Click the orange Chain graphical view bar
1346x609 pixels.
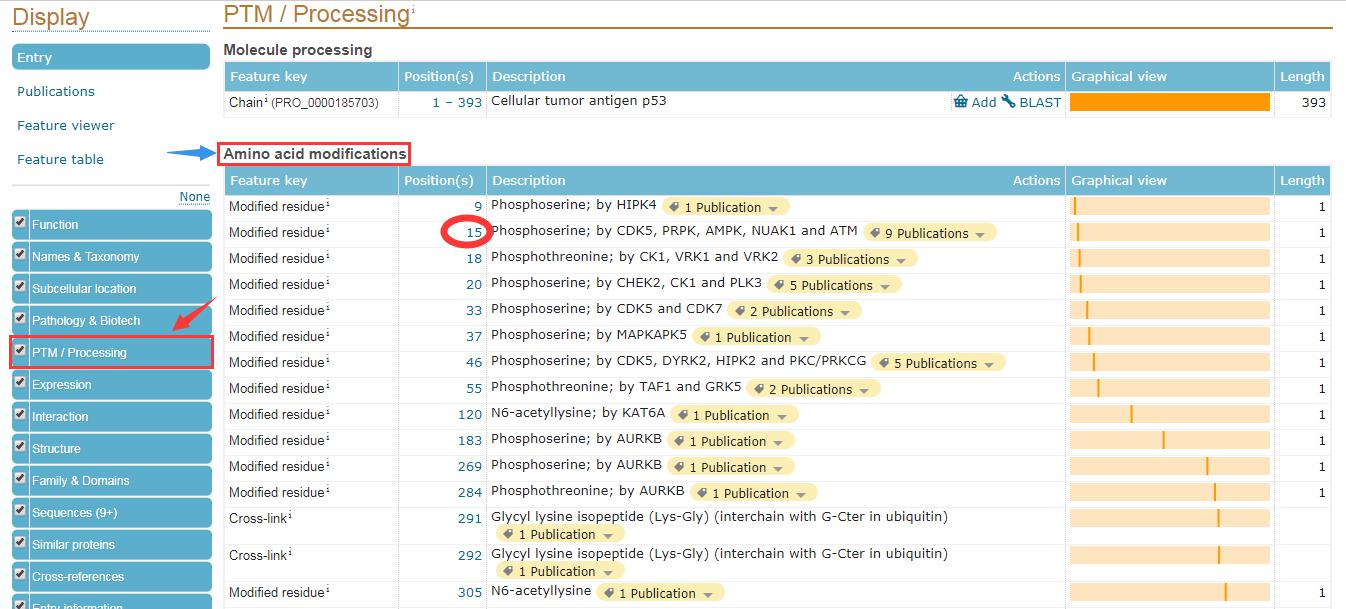click(1169, 102)
